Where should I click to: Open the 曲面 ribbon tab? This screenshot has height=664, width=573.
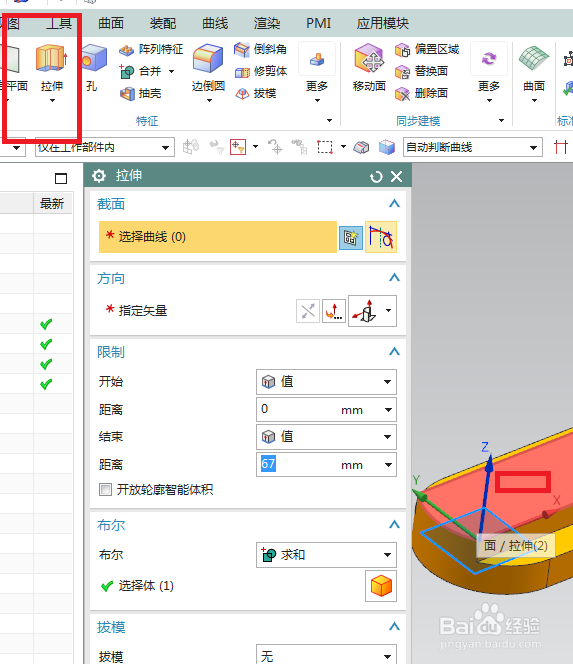[111, 23]
